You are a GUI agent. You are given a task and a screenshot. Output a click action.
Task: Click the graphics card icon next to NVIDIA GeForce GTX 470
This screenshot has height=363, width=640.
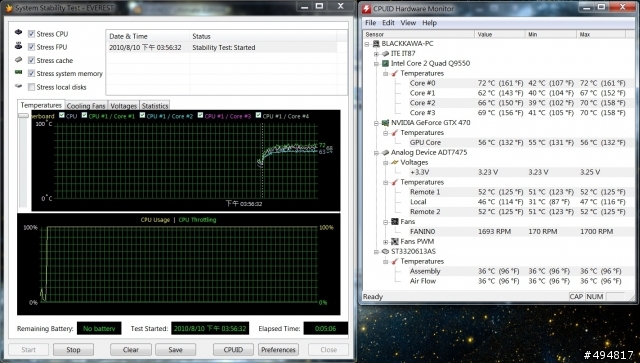pos(385,122)
